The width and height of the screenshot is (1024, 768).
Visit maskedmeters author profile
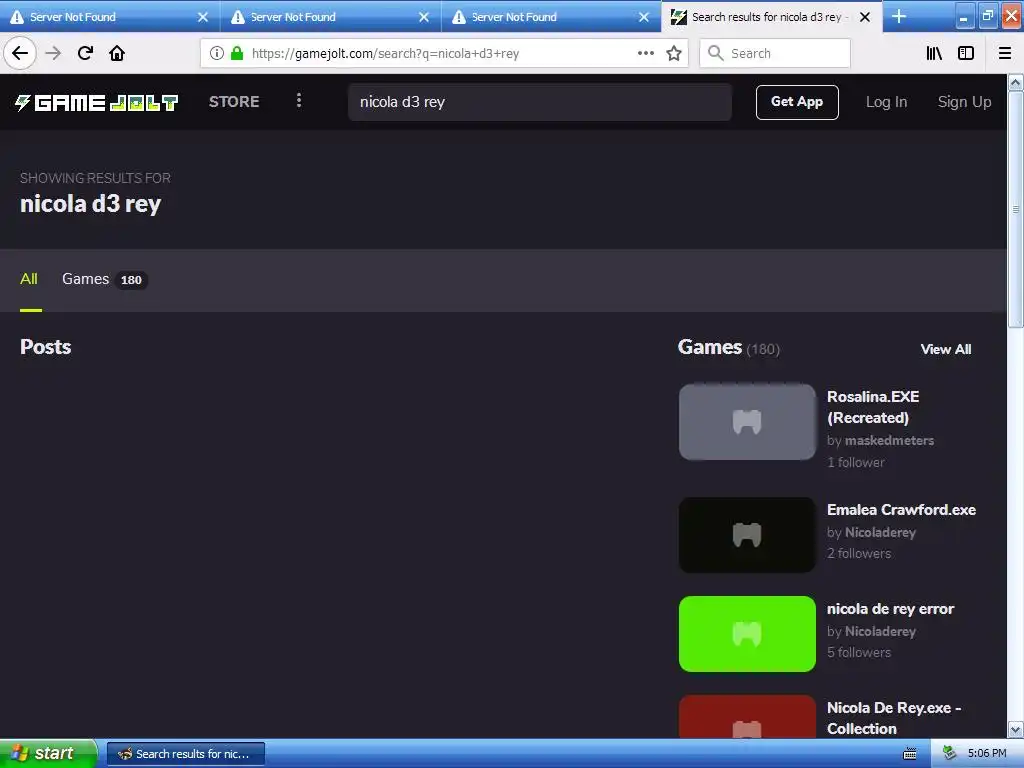coord(889,441)
